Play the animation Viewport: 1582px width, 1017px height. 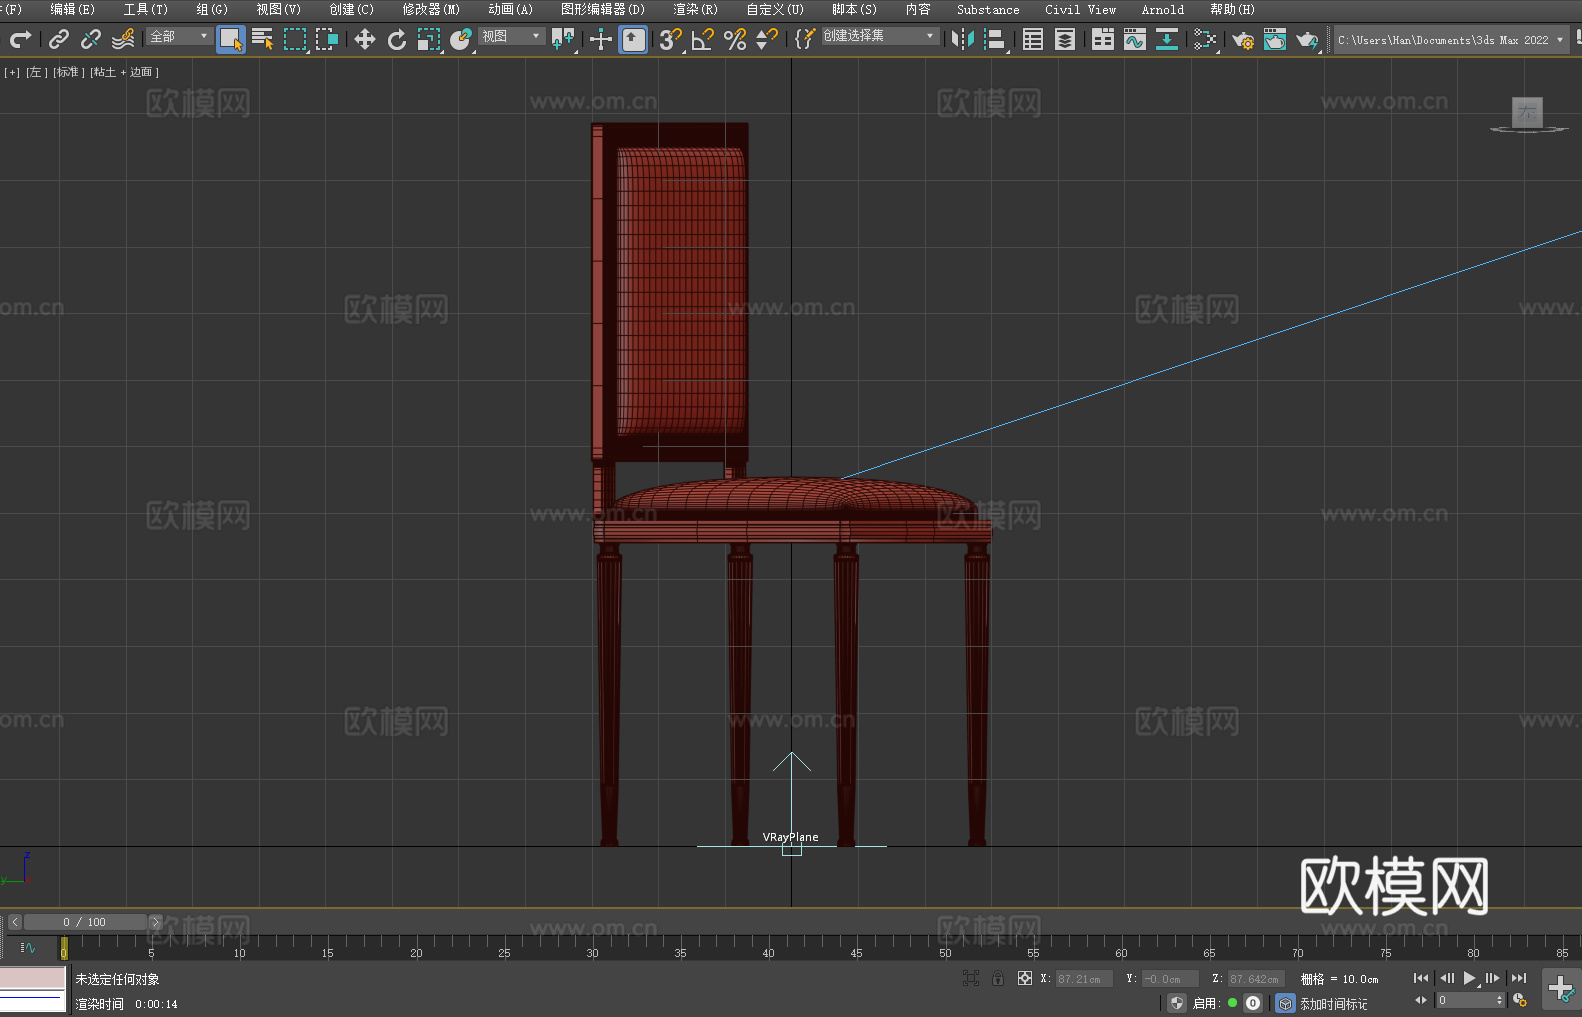click(x=1470, y=978)
